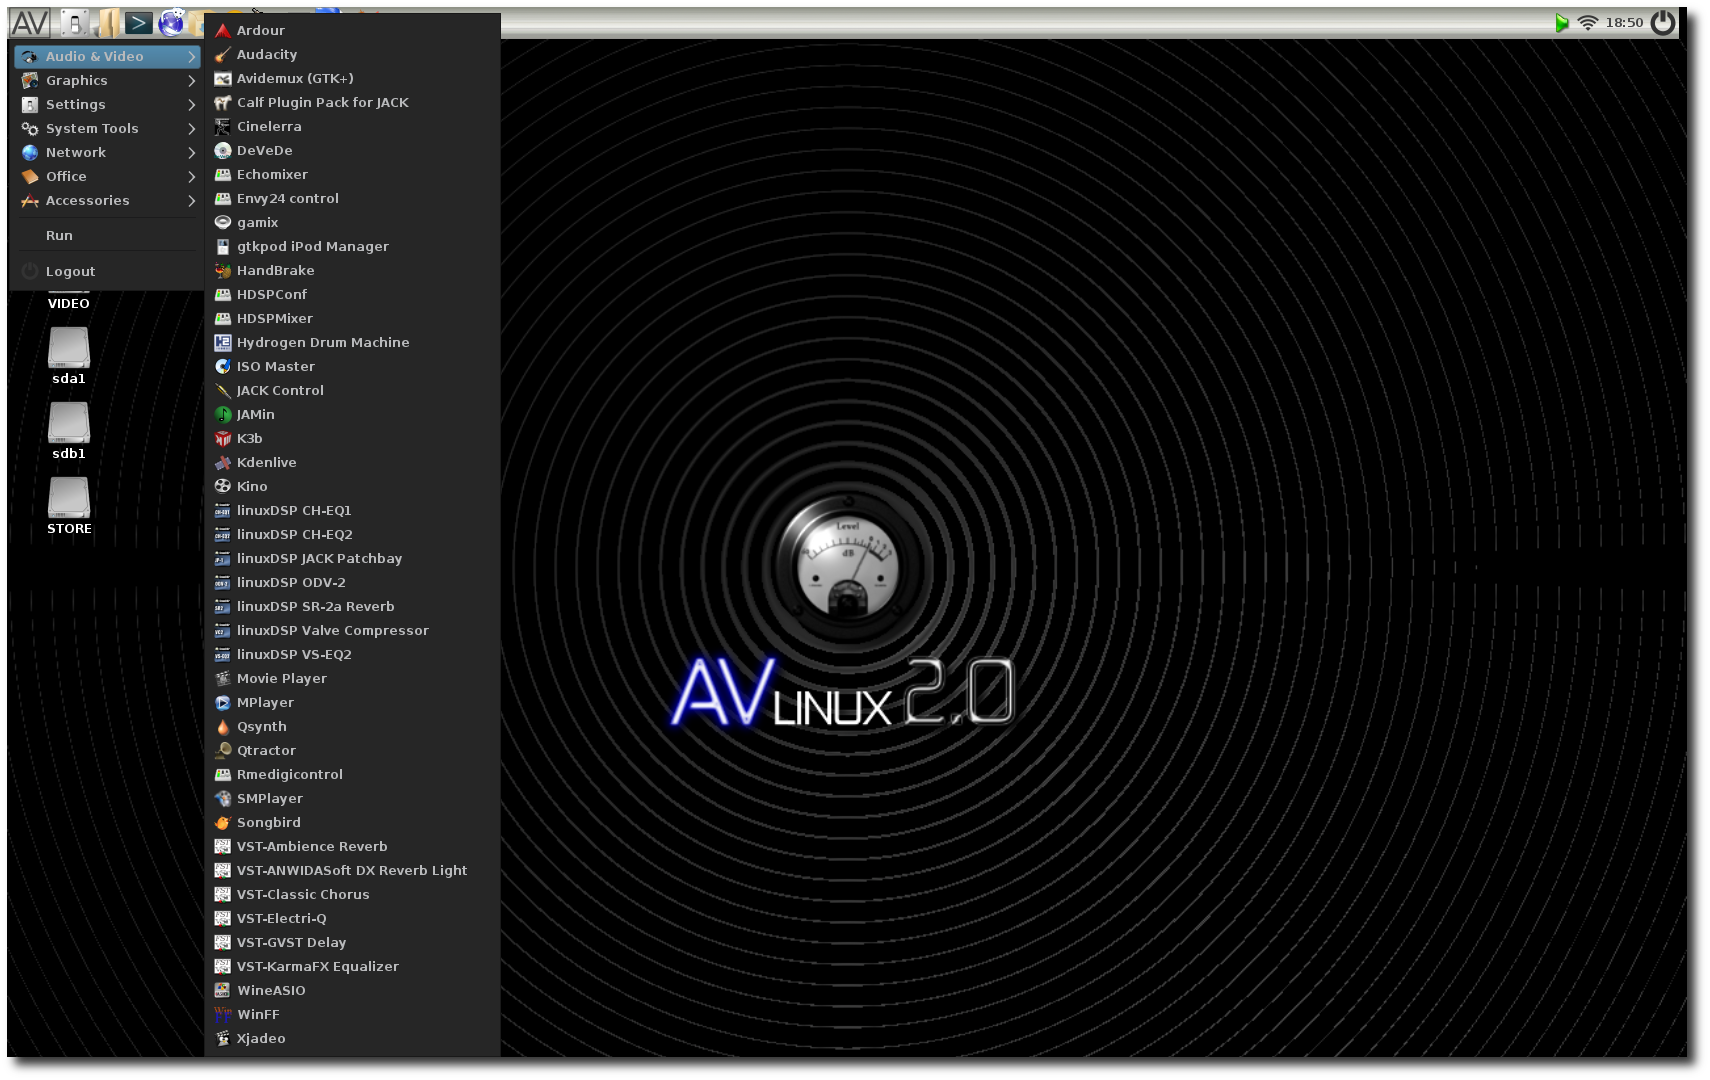The image size is (1710, 1080).
Task: Start gamix from the Audio & Video list
Action: coord(352,223)
